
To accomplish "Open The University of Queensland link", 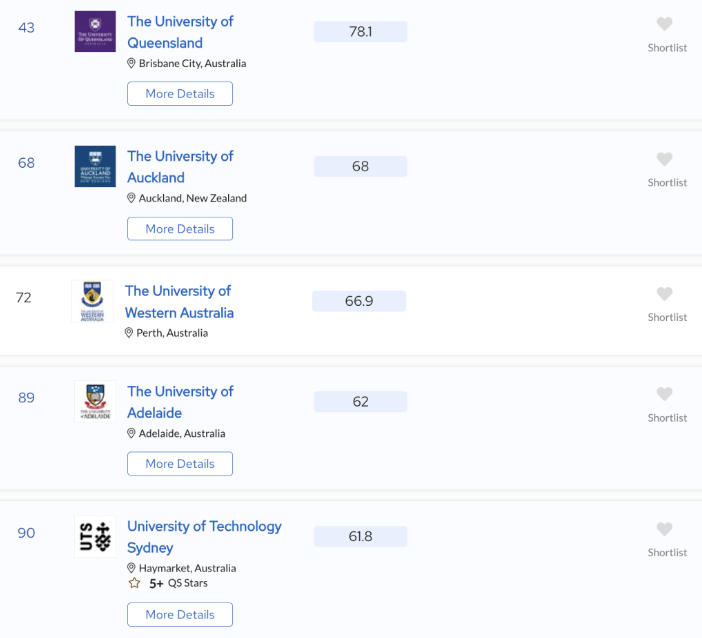I will click(x=180, y=32).
